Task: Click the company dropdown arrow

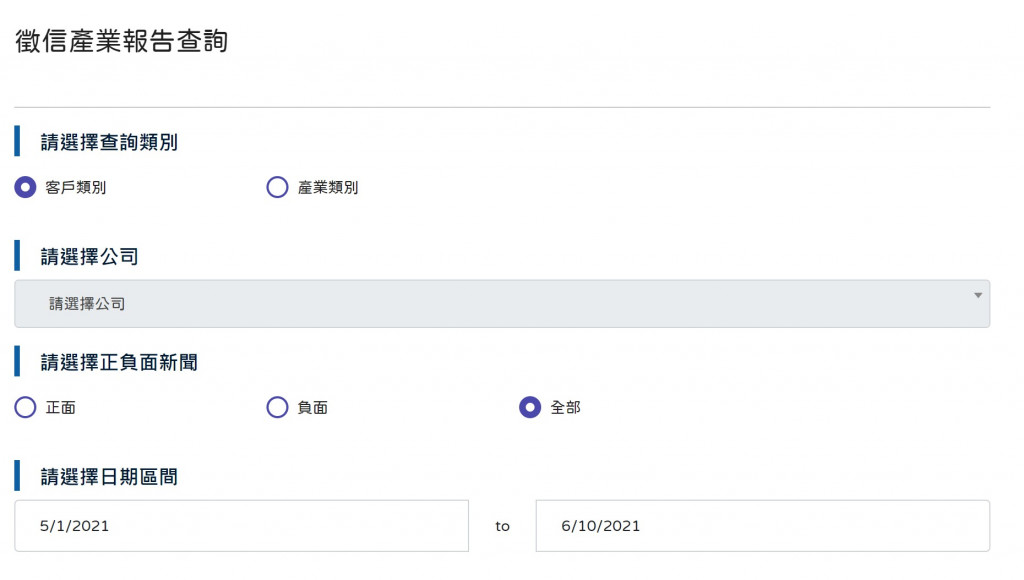Action: (x=977, y=295)
